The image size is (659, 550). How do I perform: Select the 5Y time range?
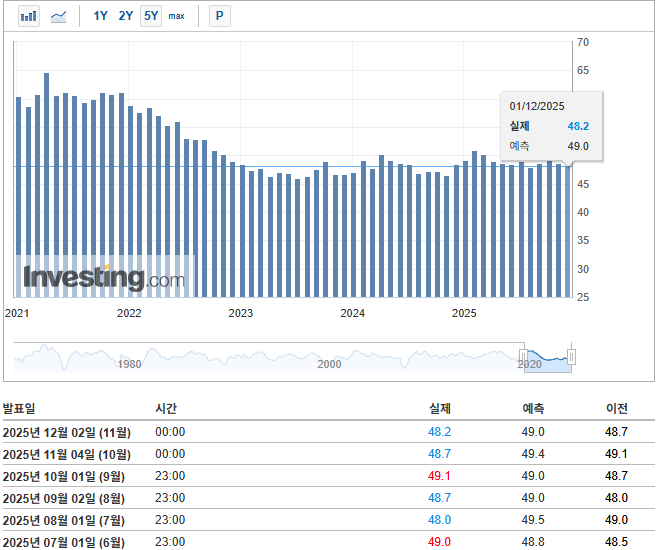pyautogui.click(x=150, y=16)
